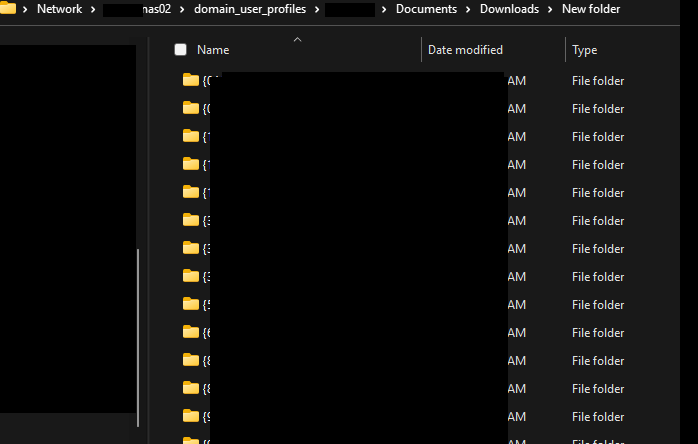Screen dimensions: 698x444
Task: Open the first folder icon in the list
Action: click(190, 80)
